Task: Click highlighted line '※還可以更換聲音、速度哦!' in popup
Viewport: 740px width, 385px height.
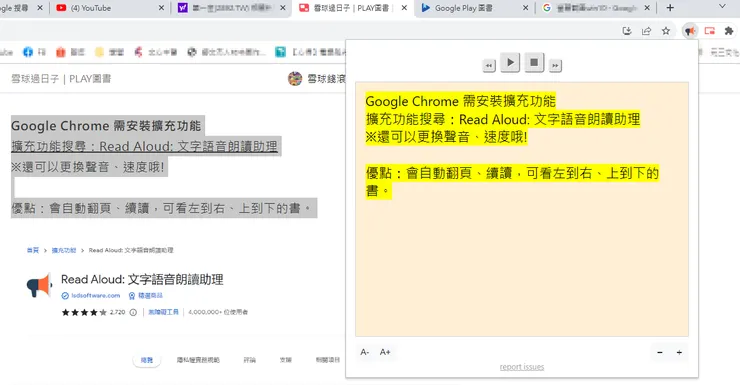Action: [446, 137]
